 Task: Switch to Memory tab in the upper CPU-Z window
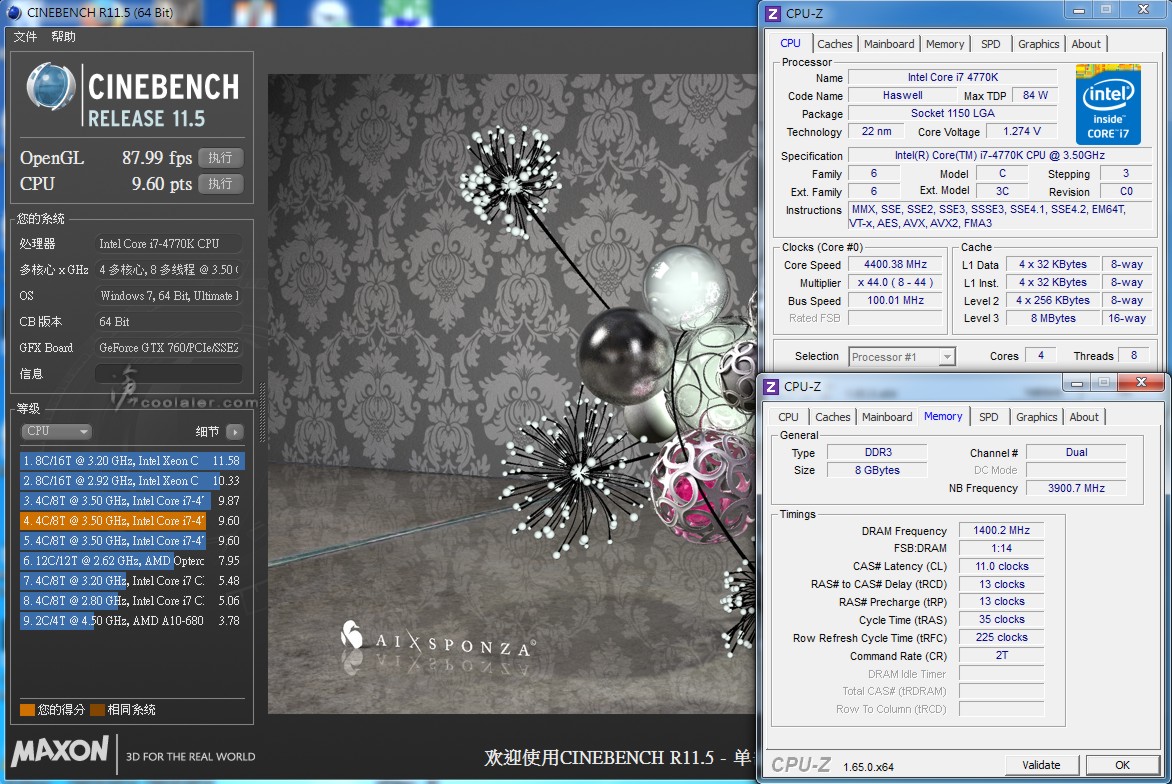pyautogui.click(x=945, y=44)
